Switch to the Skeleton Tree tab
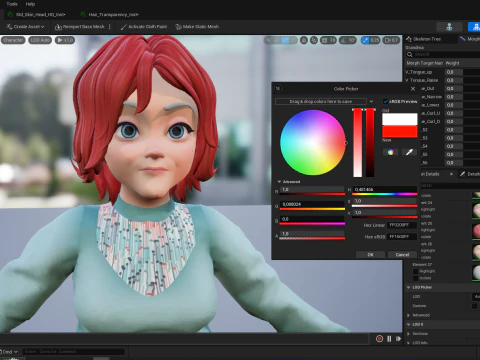This screenshot has height=360, width=480. [x=427, y=39]
